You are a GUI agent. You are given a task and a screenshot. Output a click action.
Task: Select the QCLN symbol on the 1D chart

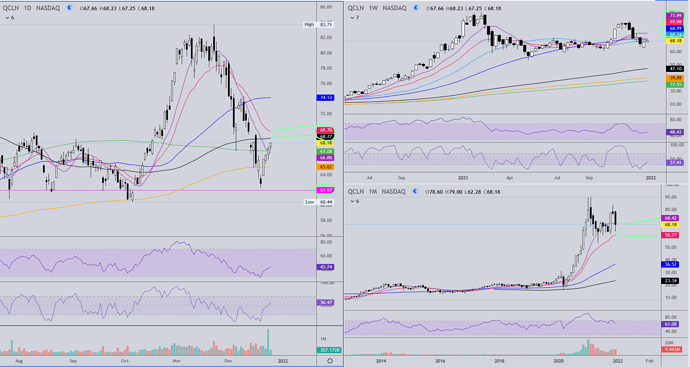pyautogui.click(x=11, y=8)
